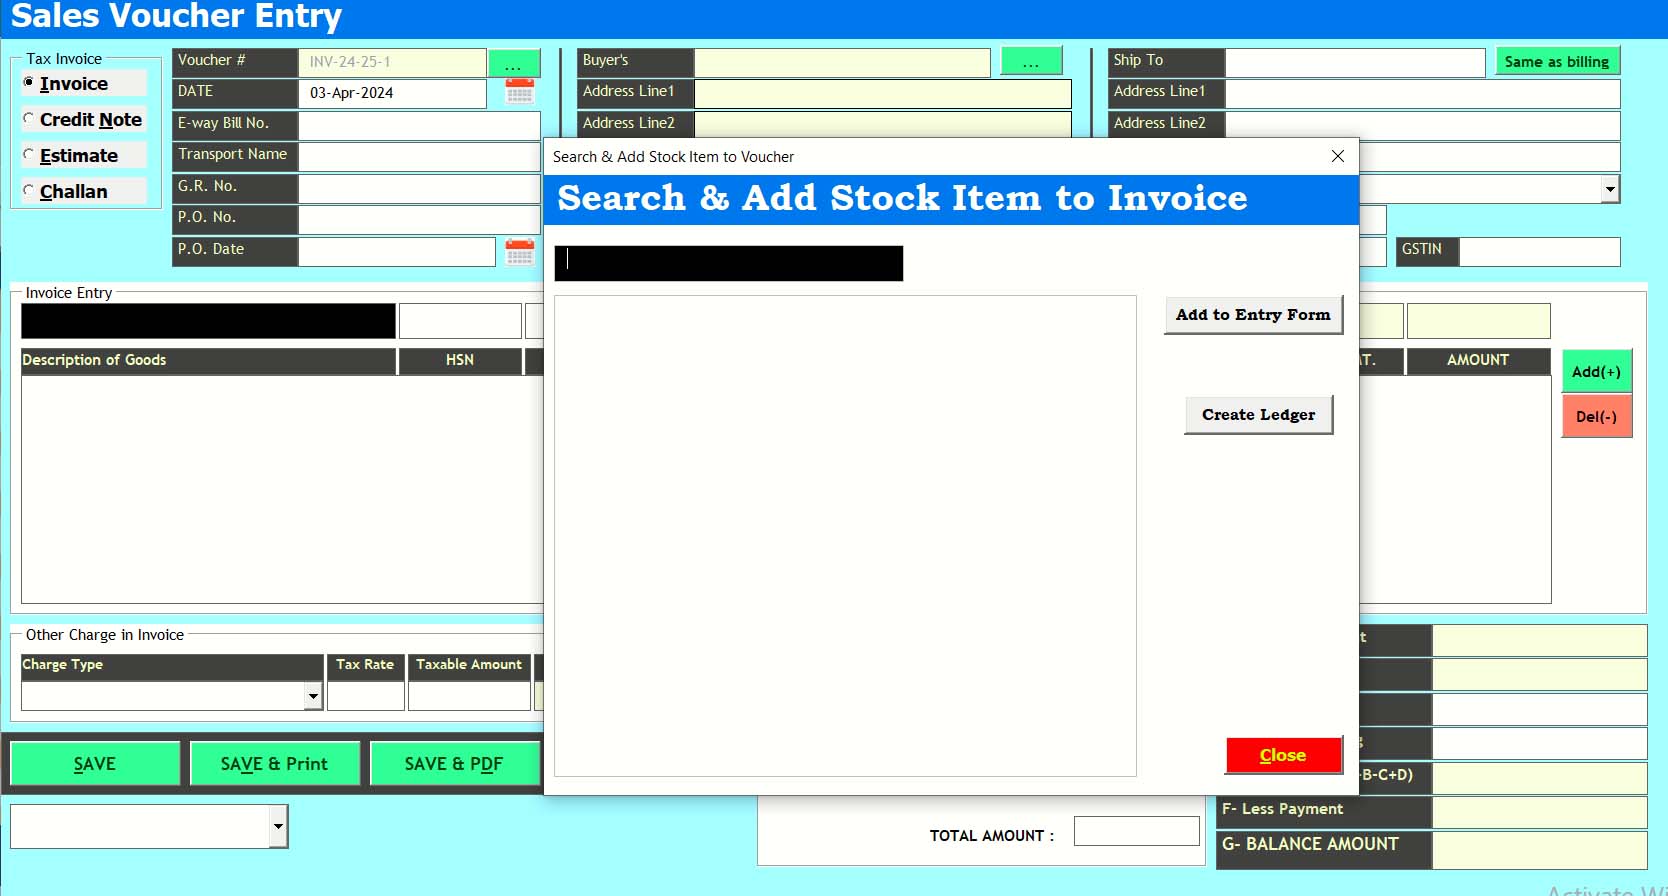Image resolution: width=1668 pixels, height=896 pixels.
Task: Click the SAVE & PDF button
Action: [x=454, y=764]
